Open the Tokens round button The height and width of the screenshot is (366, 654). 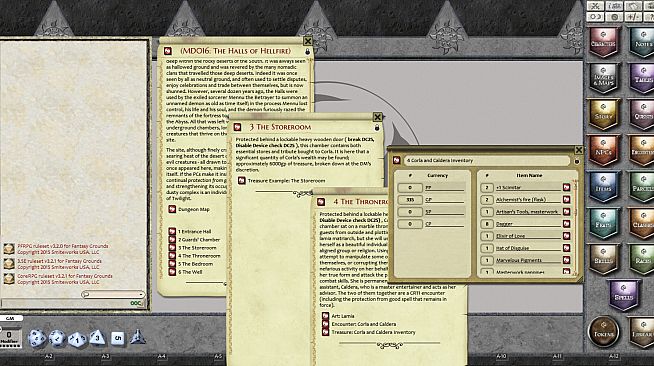point(603,332)
